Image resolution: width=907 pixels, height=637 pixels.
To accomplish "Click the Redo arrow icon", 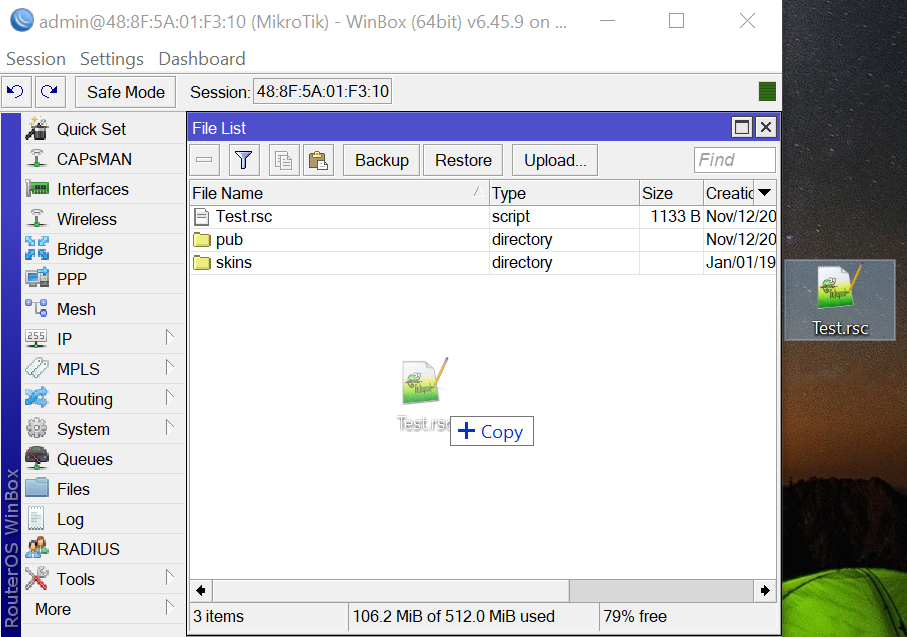I will click(x=50, y=91).
